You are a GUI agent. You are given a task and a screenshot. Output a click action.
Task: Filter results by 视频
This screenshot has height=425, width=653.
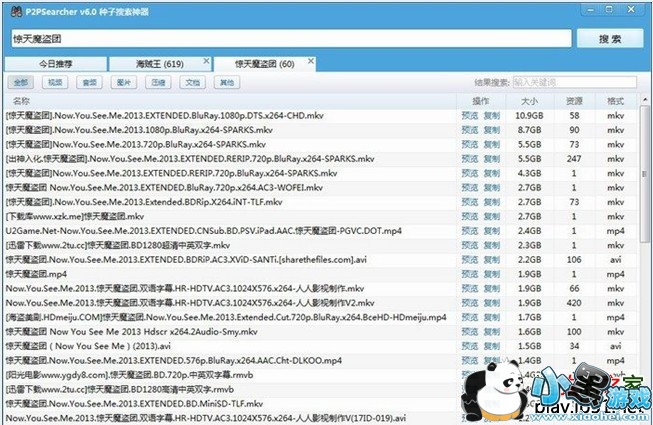[x=55, y=82]
